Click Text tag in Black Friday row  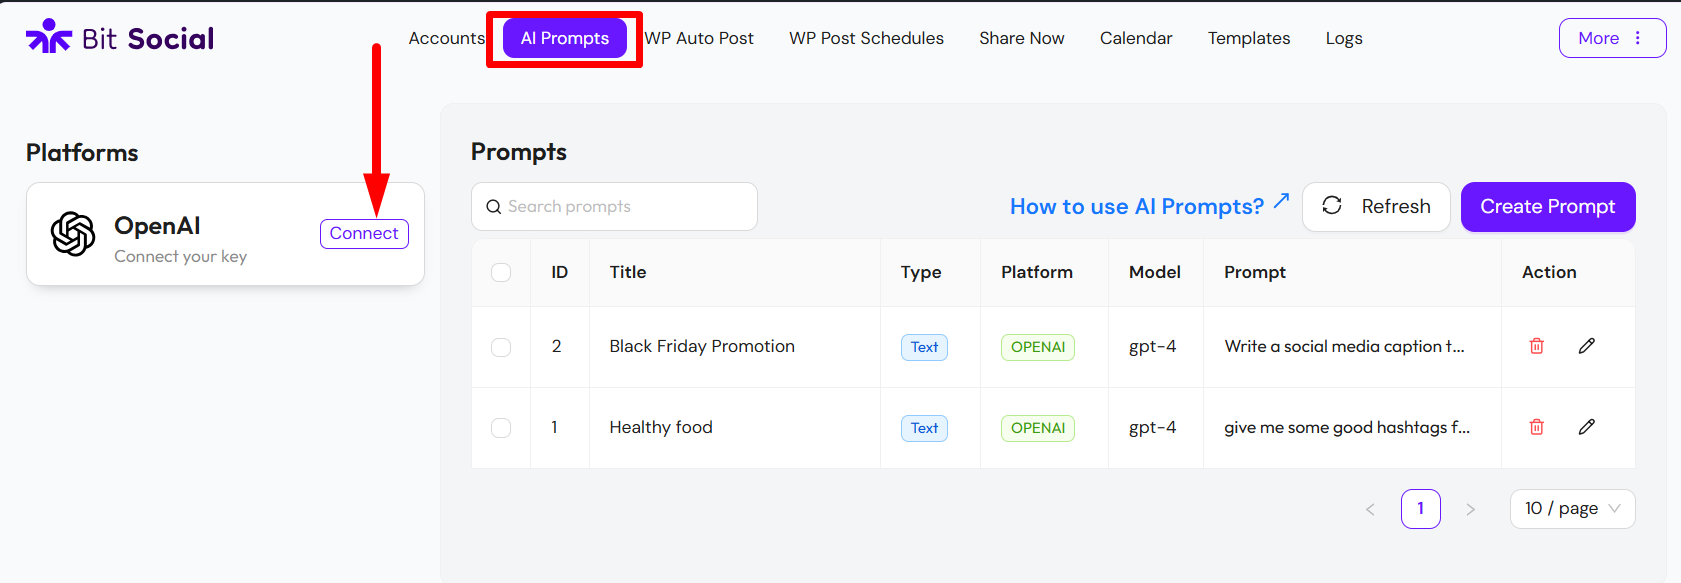(x=924, y=347)
